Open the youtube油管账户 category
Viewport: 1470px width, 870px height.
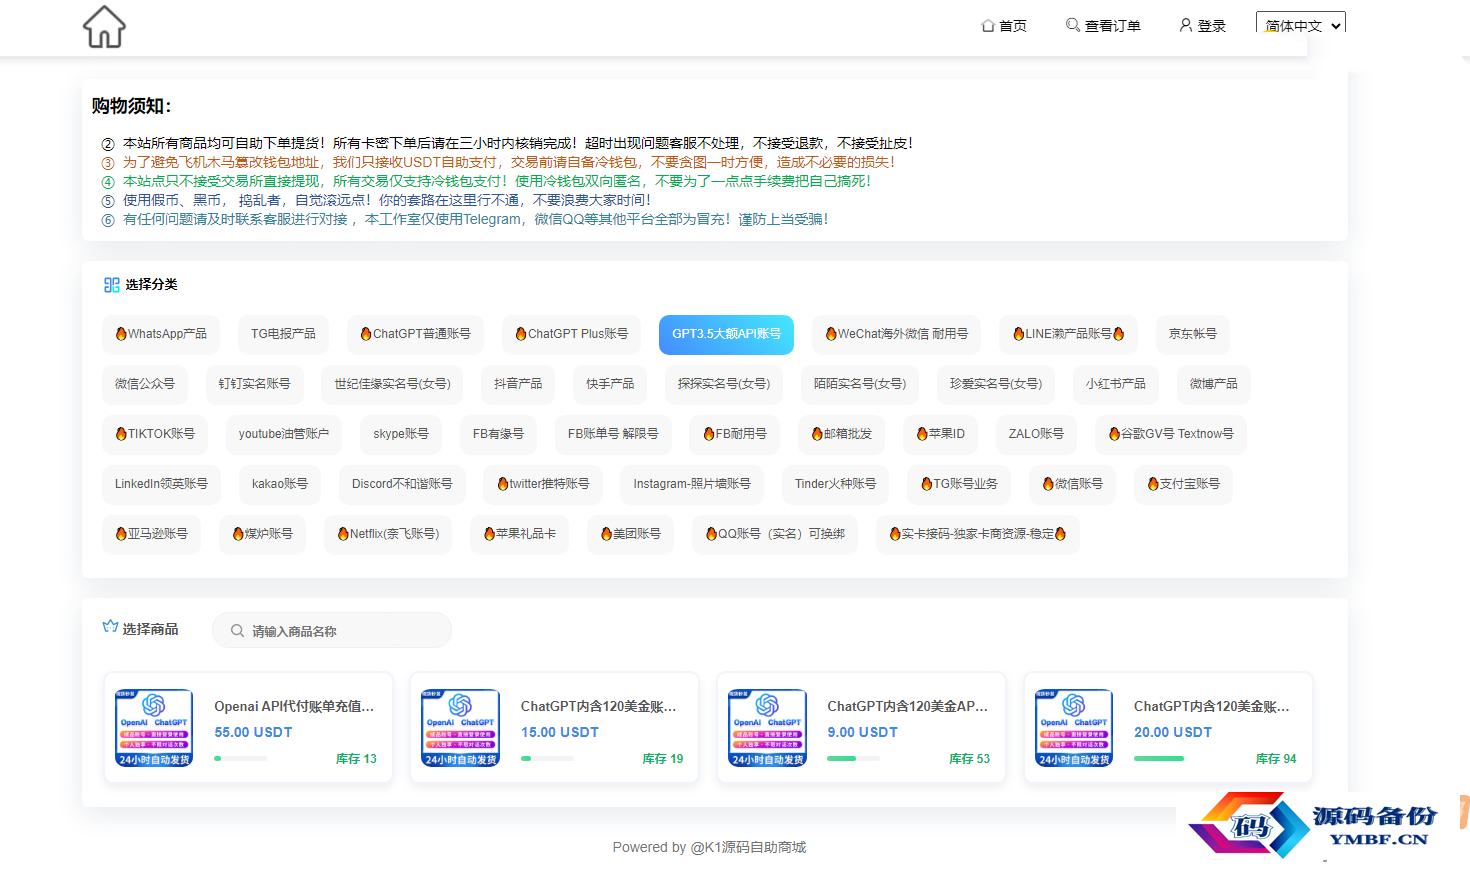coord(284,434)
